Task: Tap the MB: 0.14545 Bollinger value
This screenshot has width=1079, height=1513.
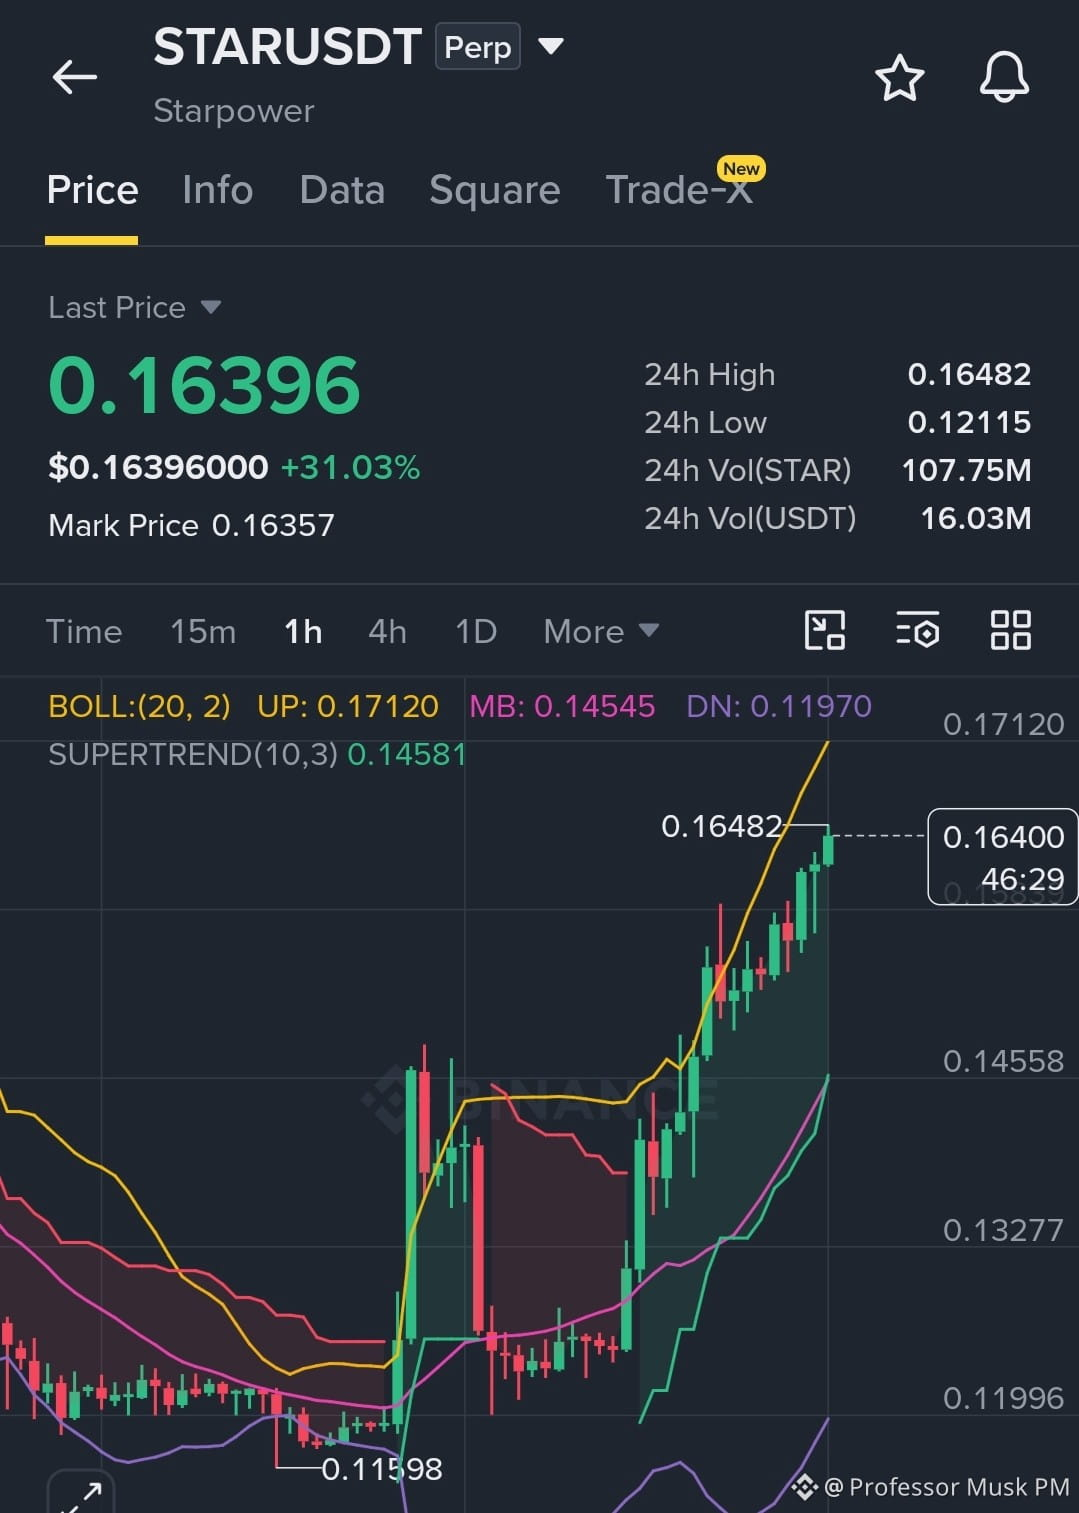Action: pyautogui.click(x=562, y=706)
